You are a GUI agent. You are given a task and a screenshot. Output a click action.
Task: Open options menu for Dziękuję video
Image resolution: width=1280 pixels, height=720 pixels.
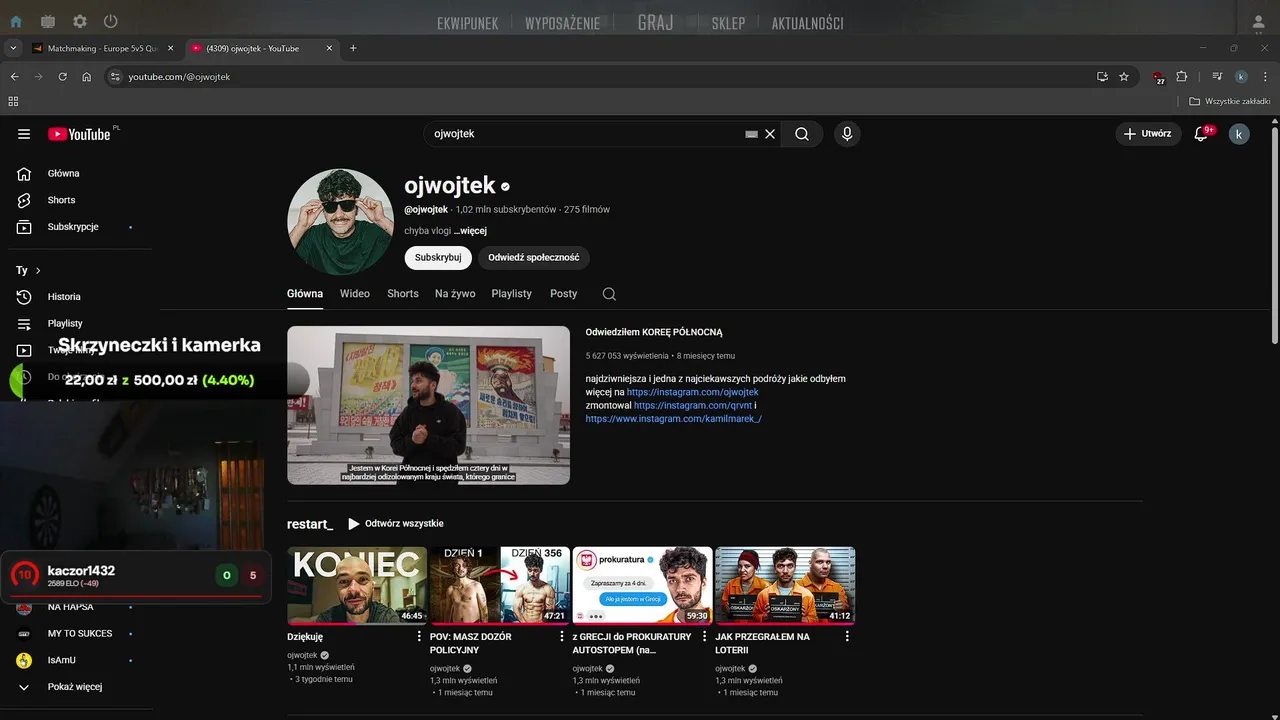[419, 637]
